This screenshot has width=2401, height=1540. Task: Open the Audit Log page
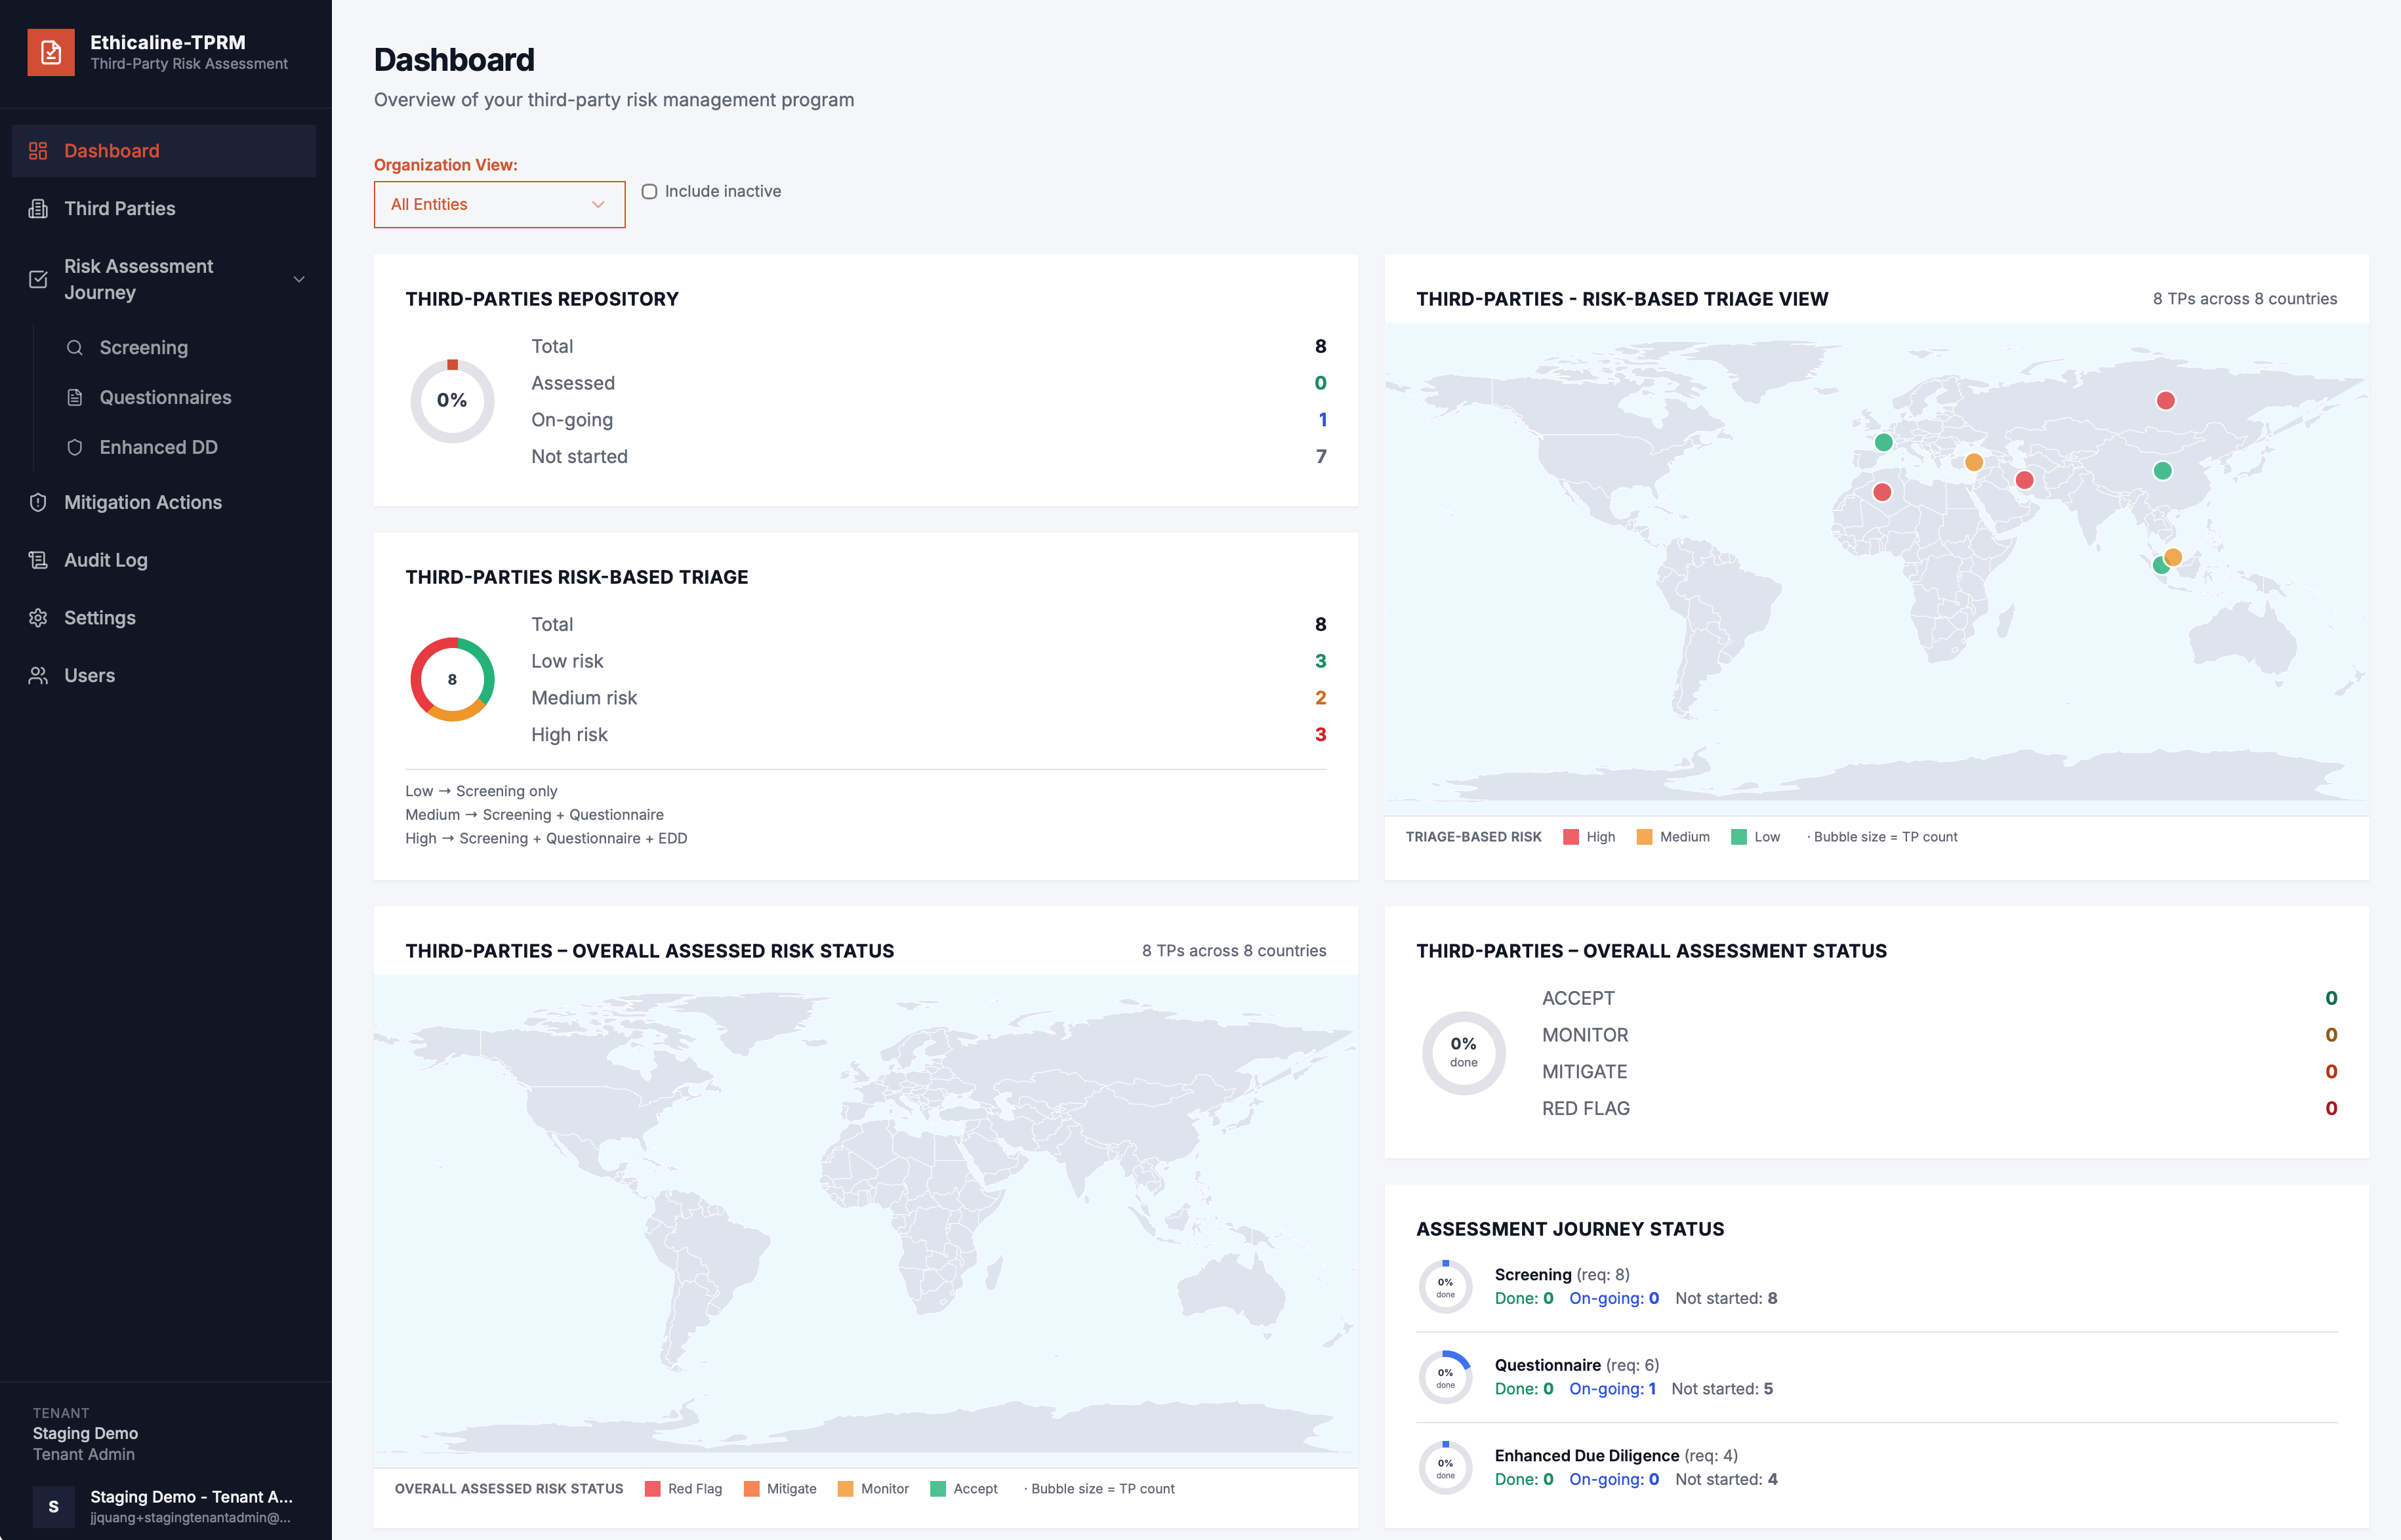click(164, 560)
